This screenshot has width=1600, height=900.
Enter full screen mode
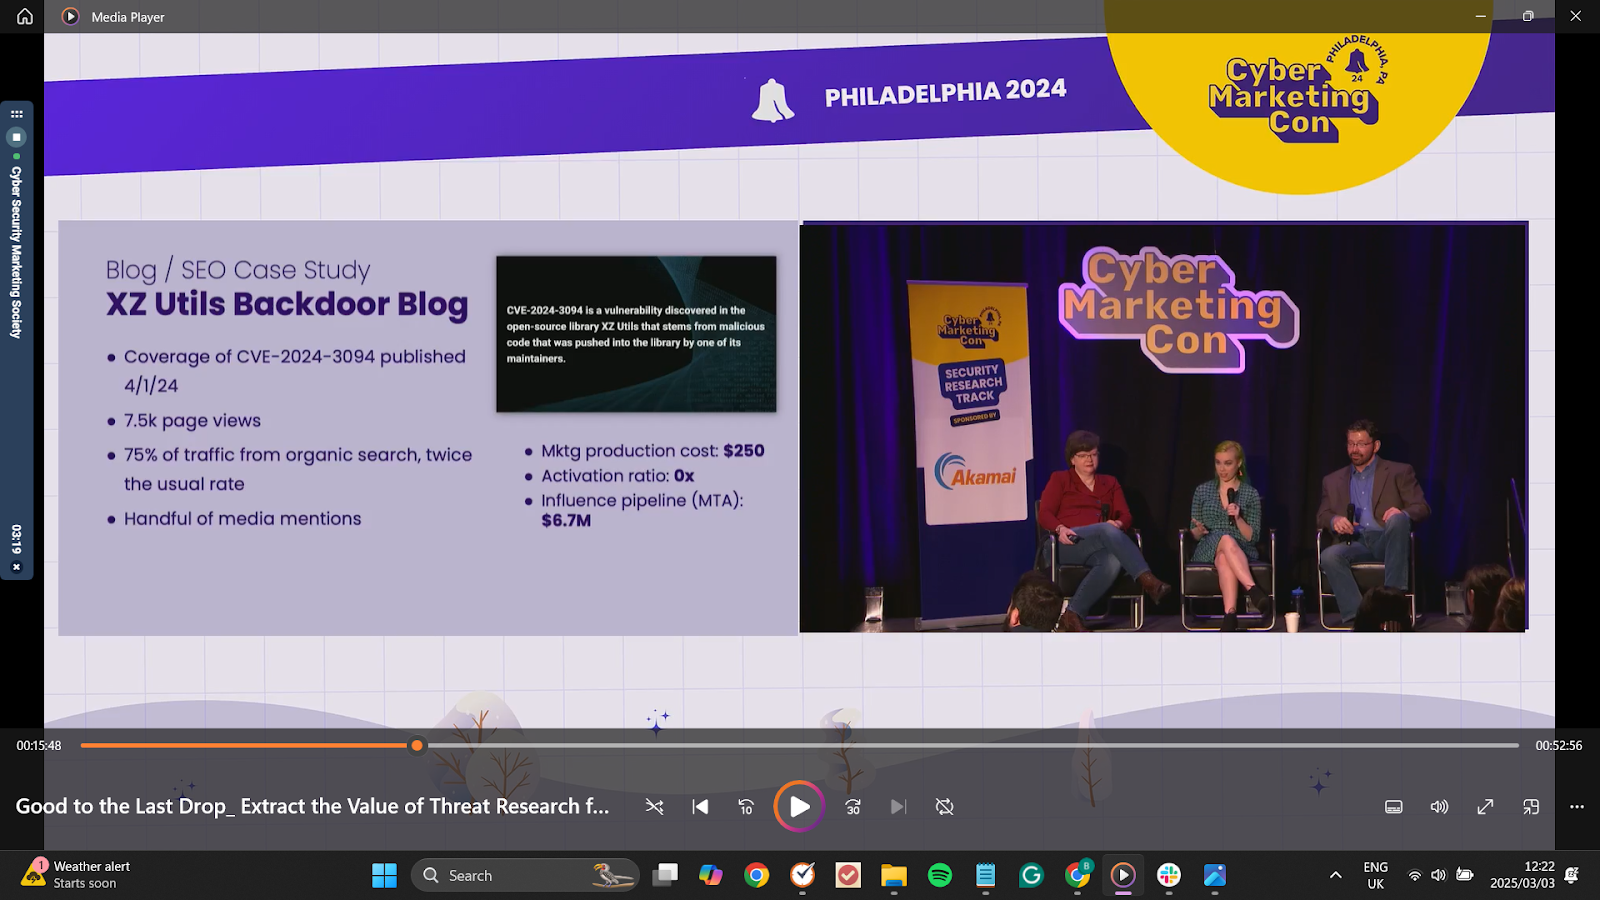[1485, 806]
